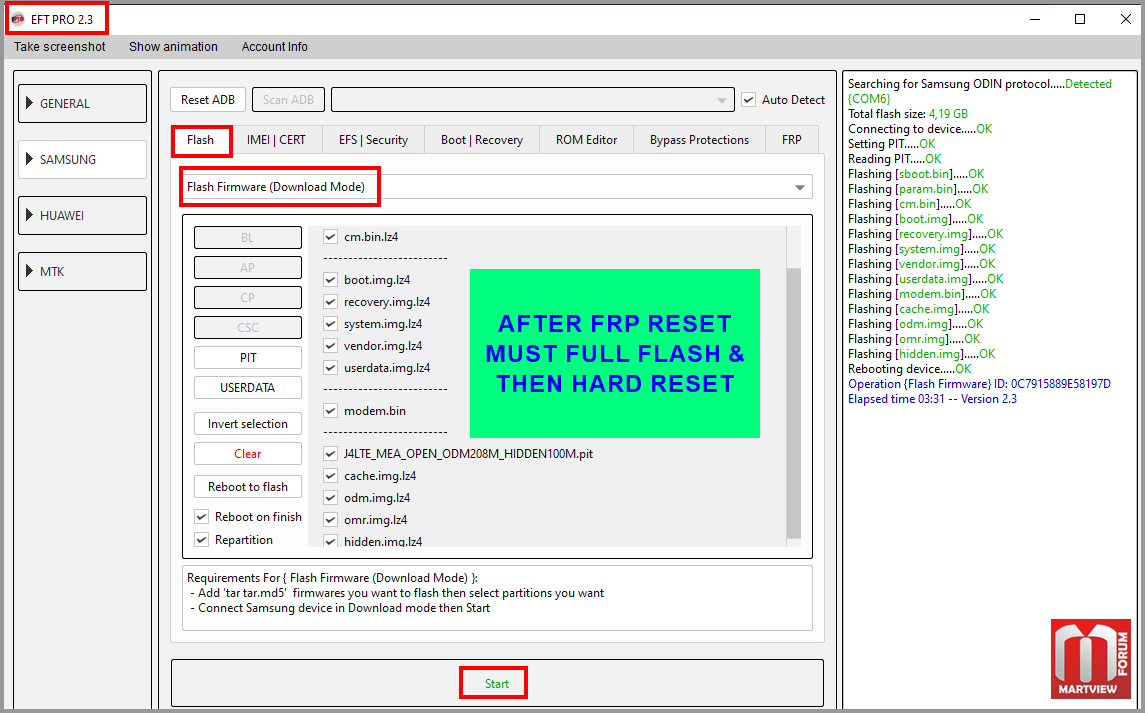Switch to the FRP tab
This screenshot has width=1145, height=713.
pyautogui.click(x=792, y=140)
